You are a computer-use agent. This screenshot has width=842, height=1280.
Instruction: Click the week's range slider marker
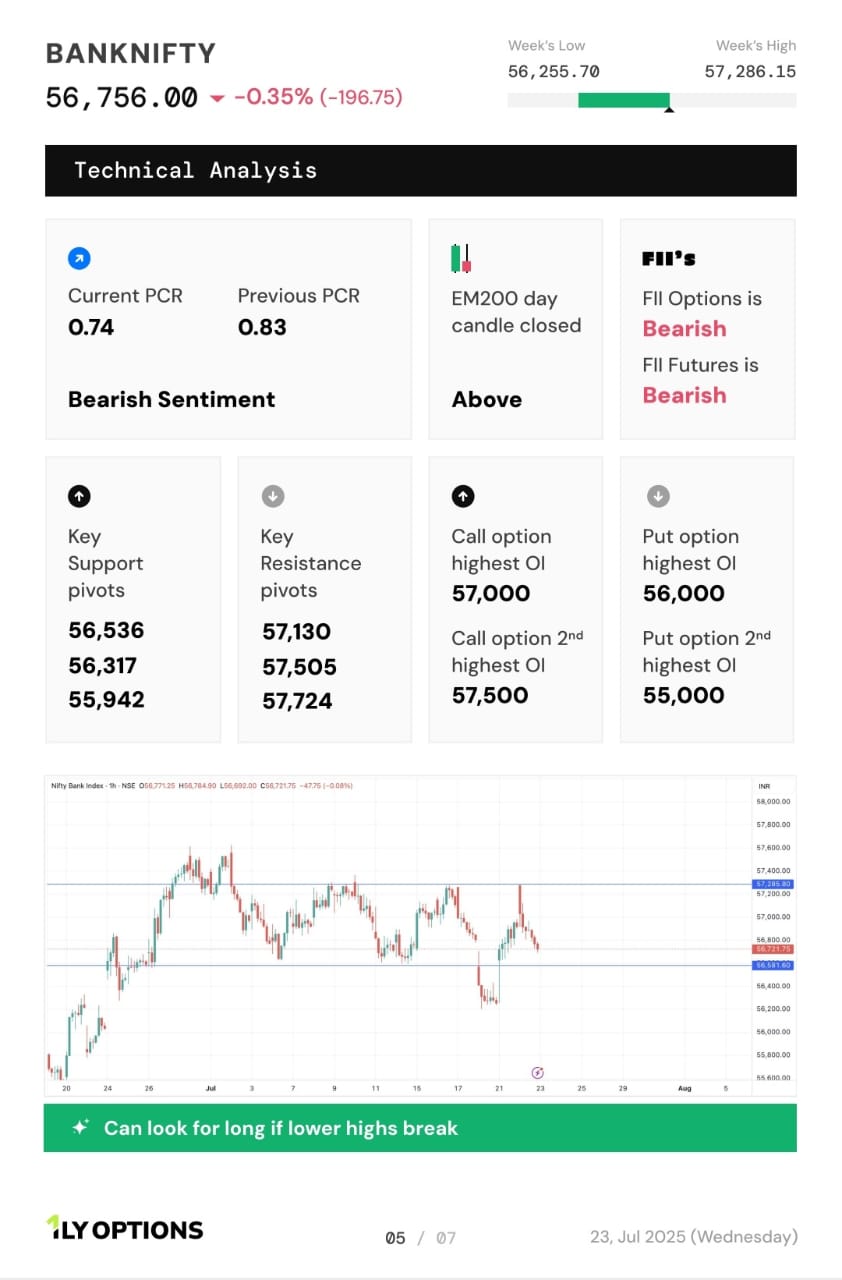tap(669, 109)
